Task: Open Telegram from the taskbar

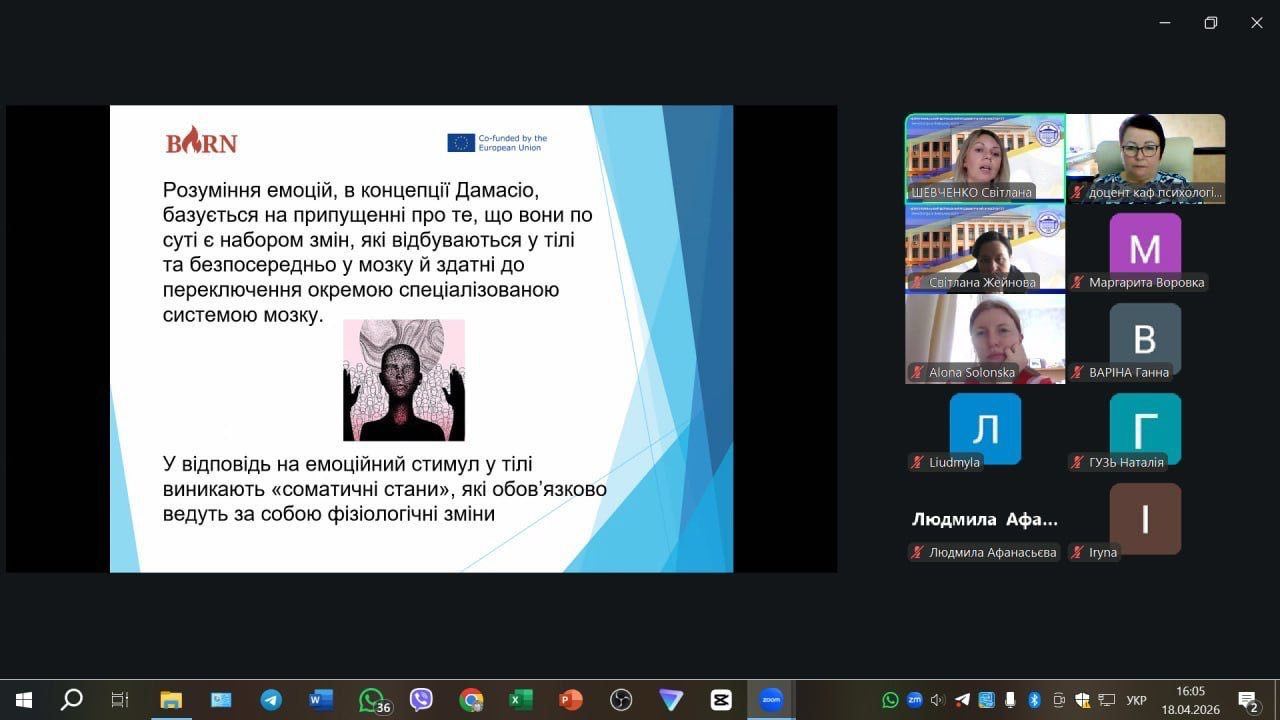Action: tap(271, 700)
